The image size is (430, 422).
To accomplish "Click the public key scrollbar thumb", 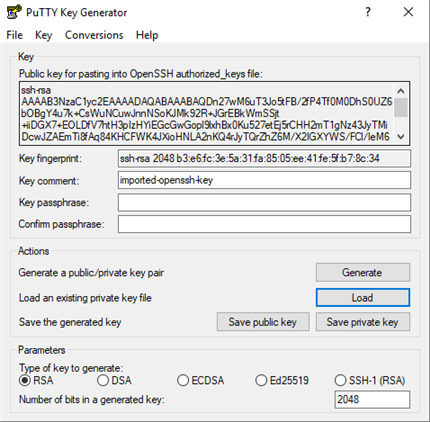I will coord(401,108).
